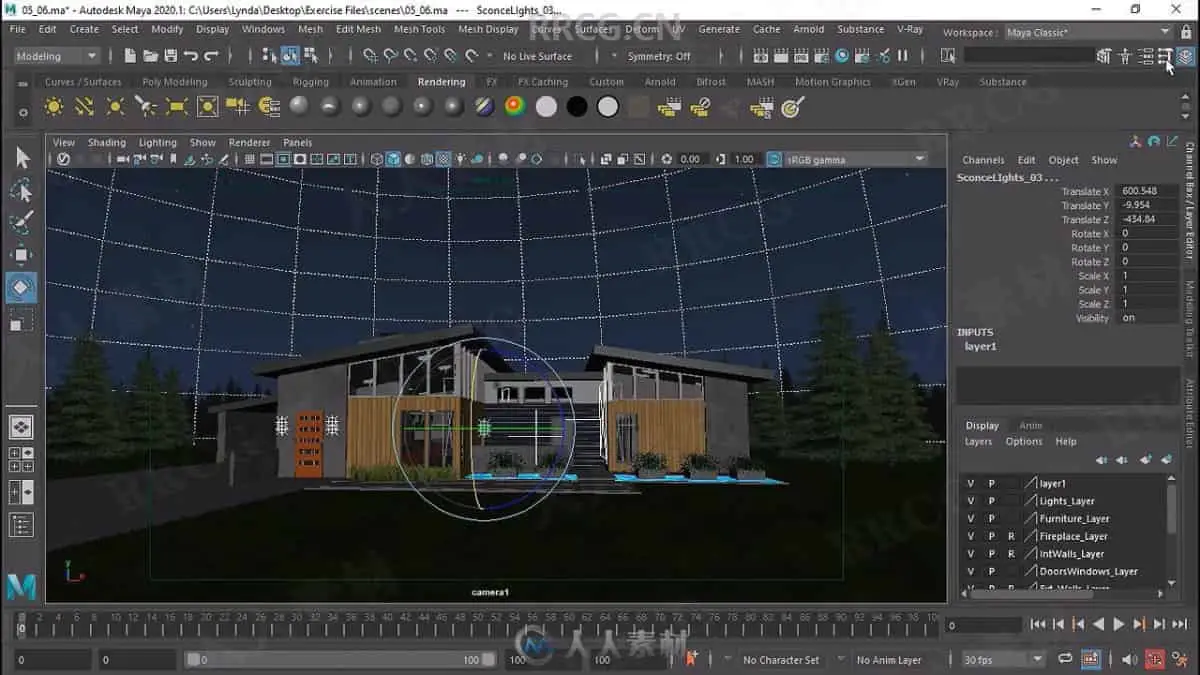Toggle the Channel Box/Layer Editor icon

(x=1184, y=57)
